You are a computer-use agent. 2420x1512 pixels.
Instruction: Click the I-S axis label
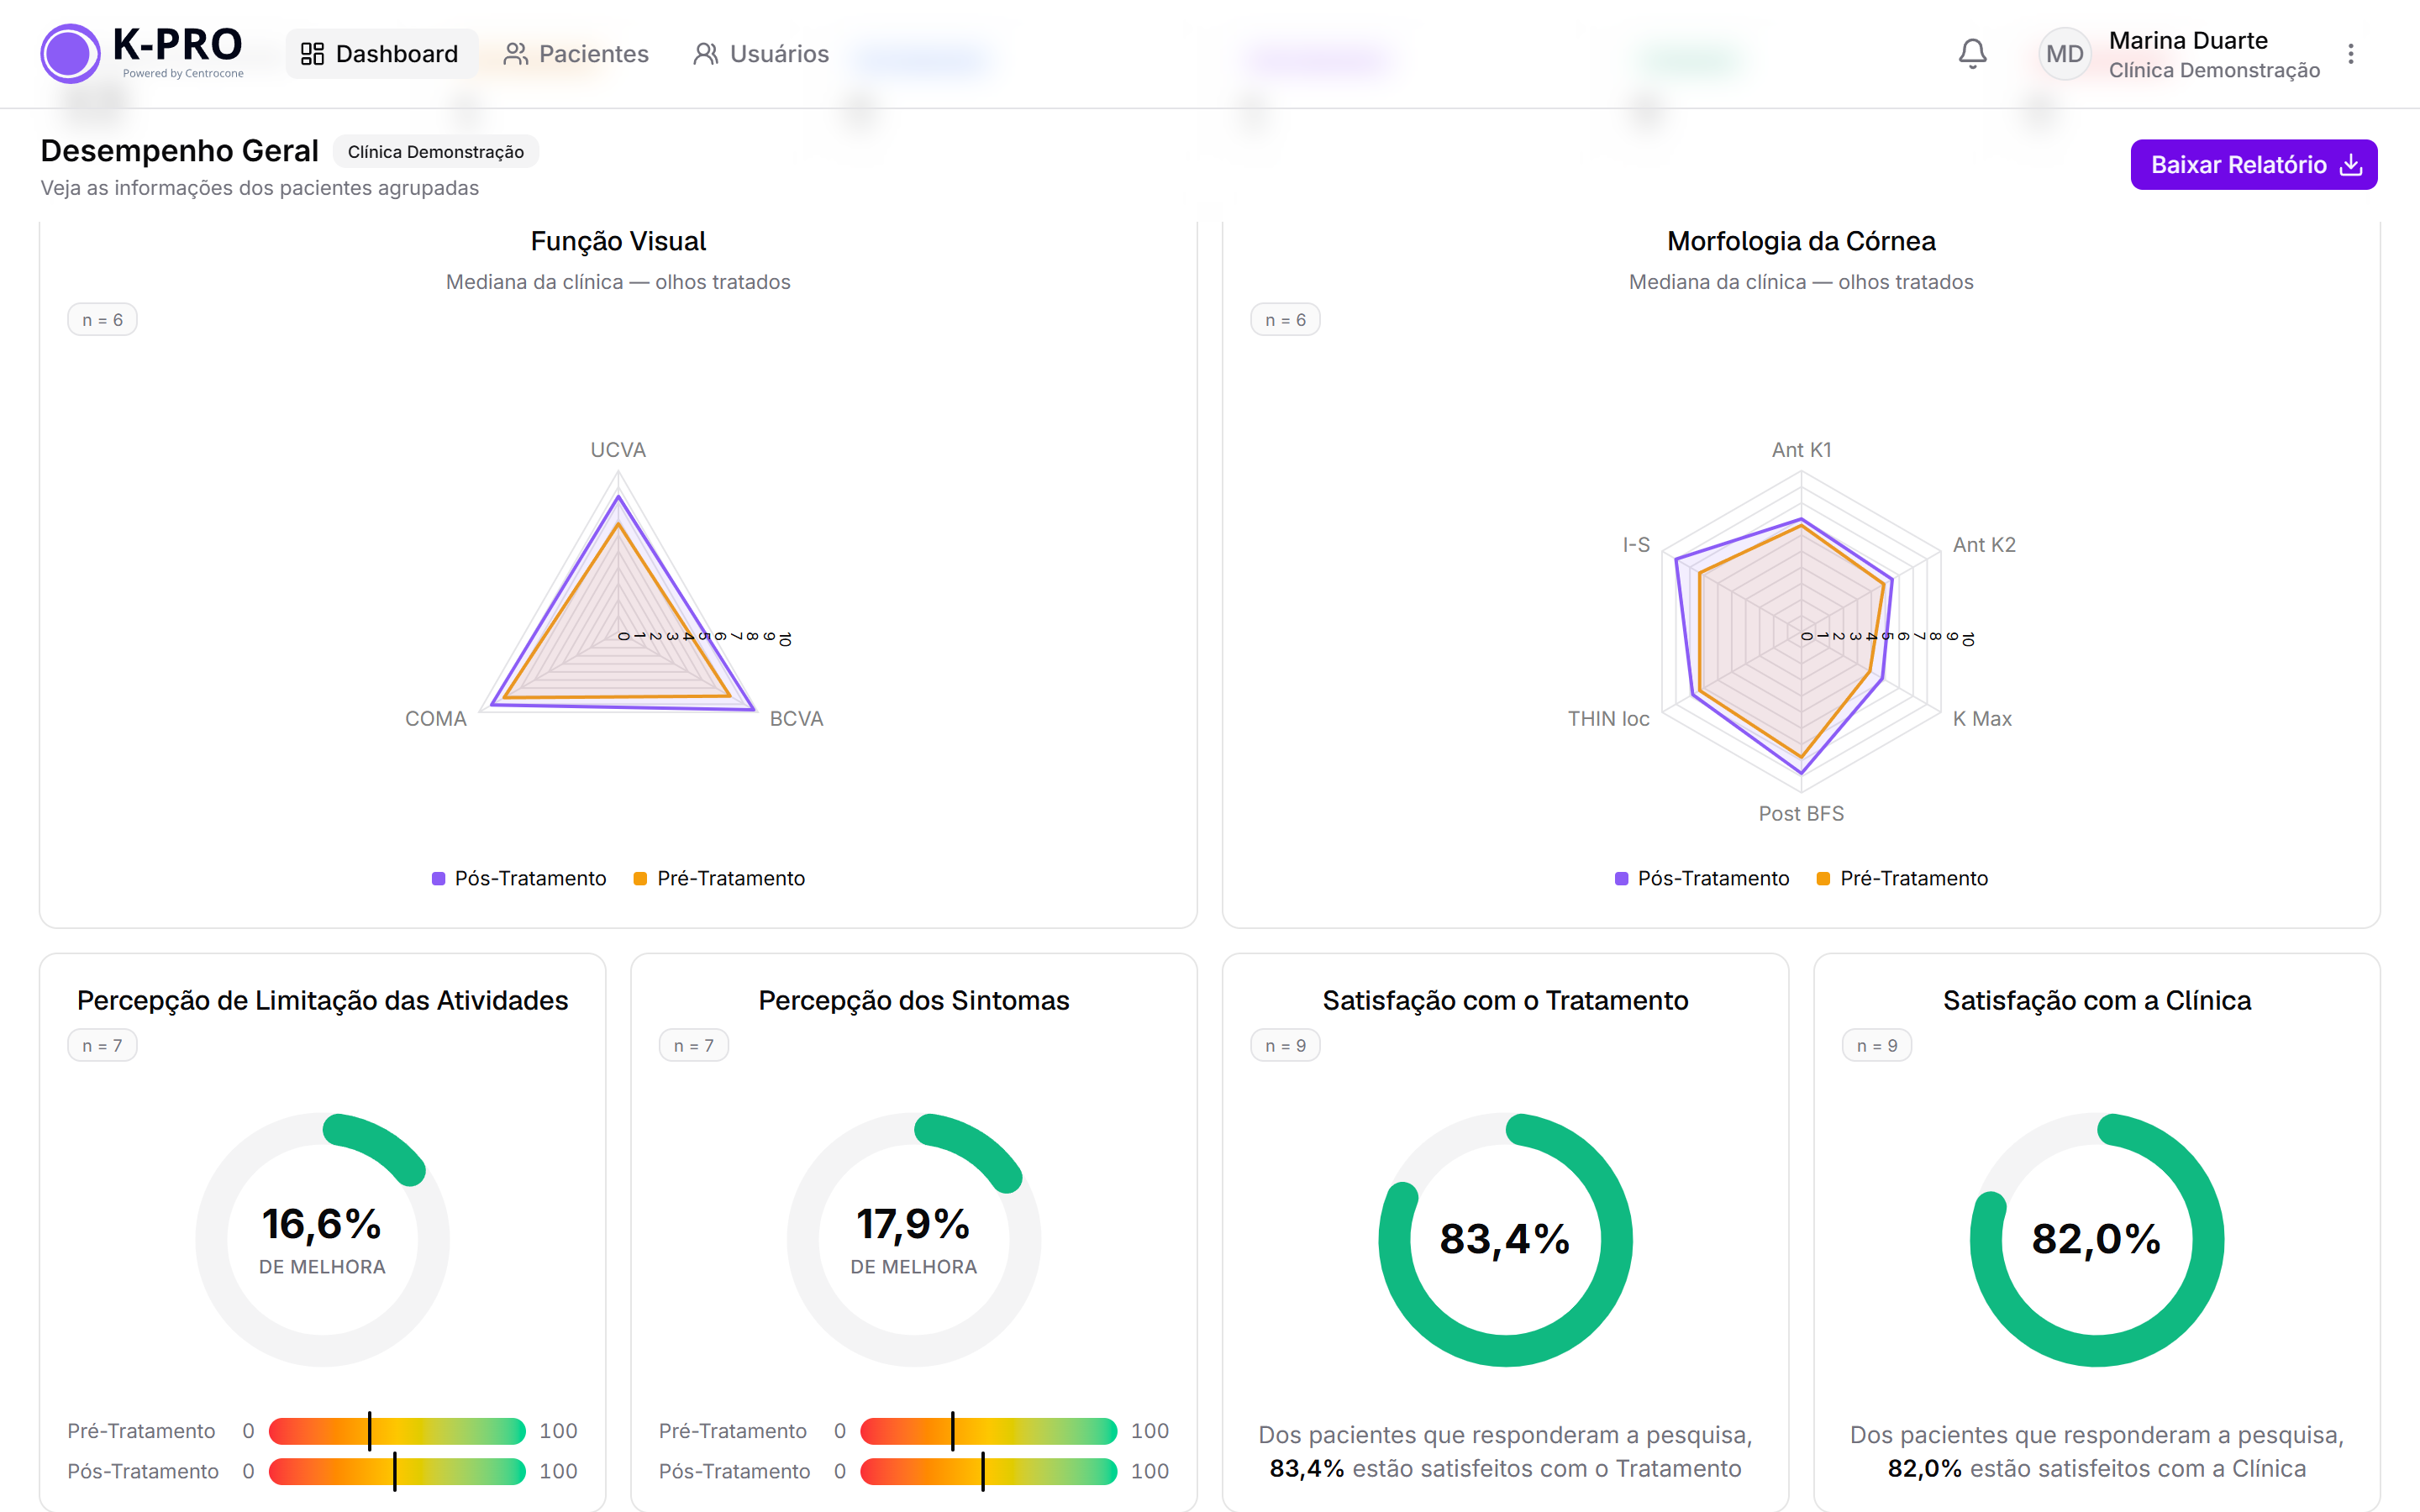click(1636, 545)
